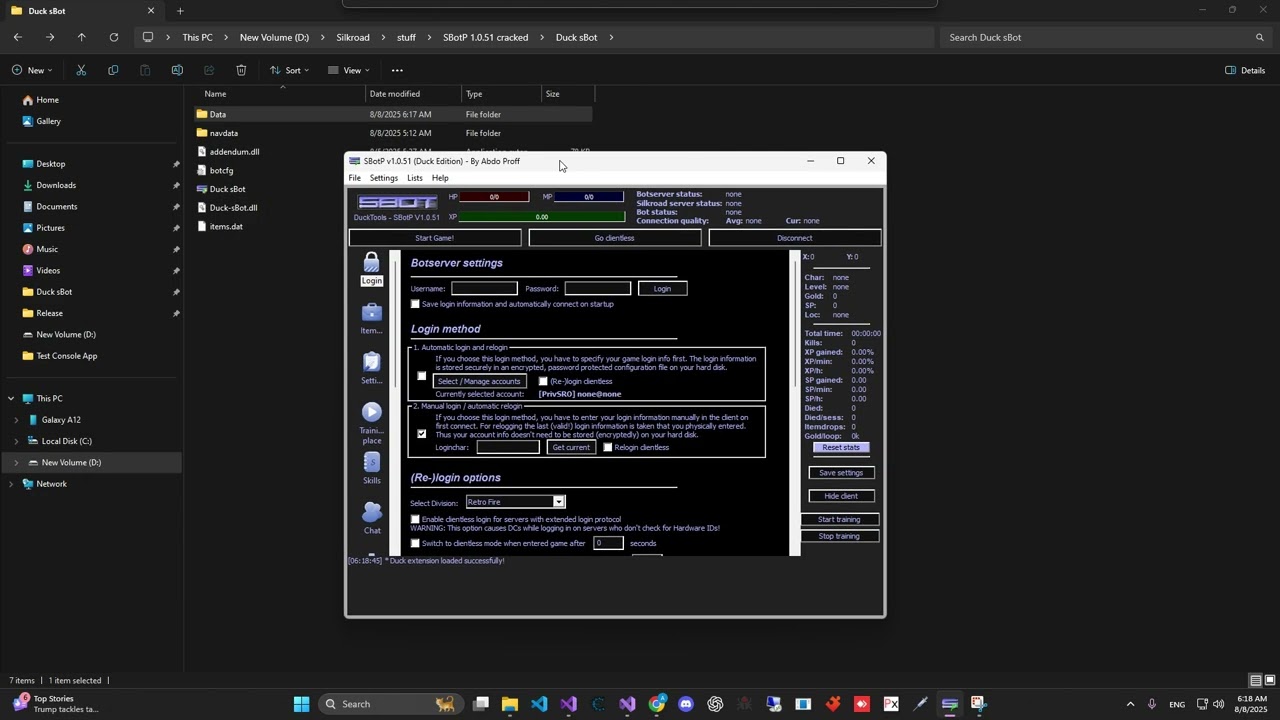The width and height of the screenshot is (1280, 720).
Task: Select Silkroad in the address breadcrumb
Action: 353,37
